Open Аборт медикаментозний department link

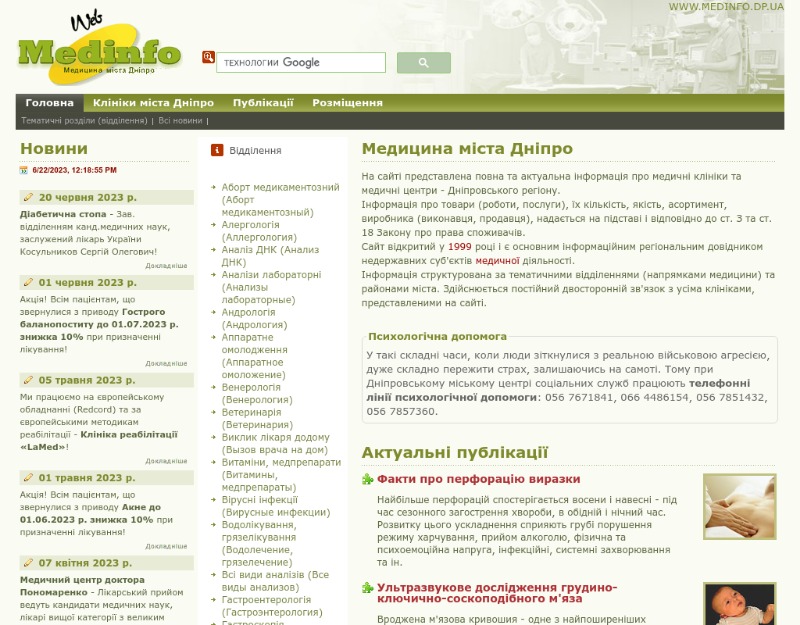click(x=280, y=199)
